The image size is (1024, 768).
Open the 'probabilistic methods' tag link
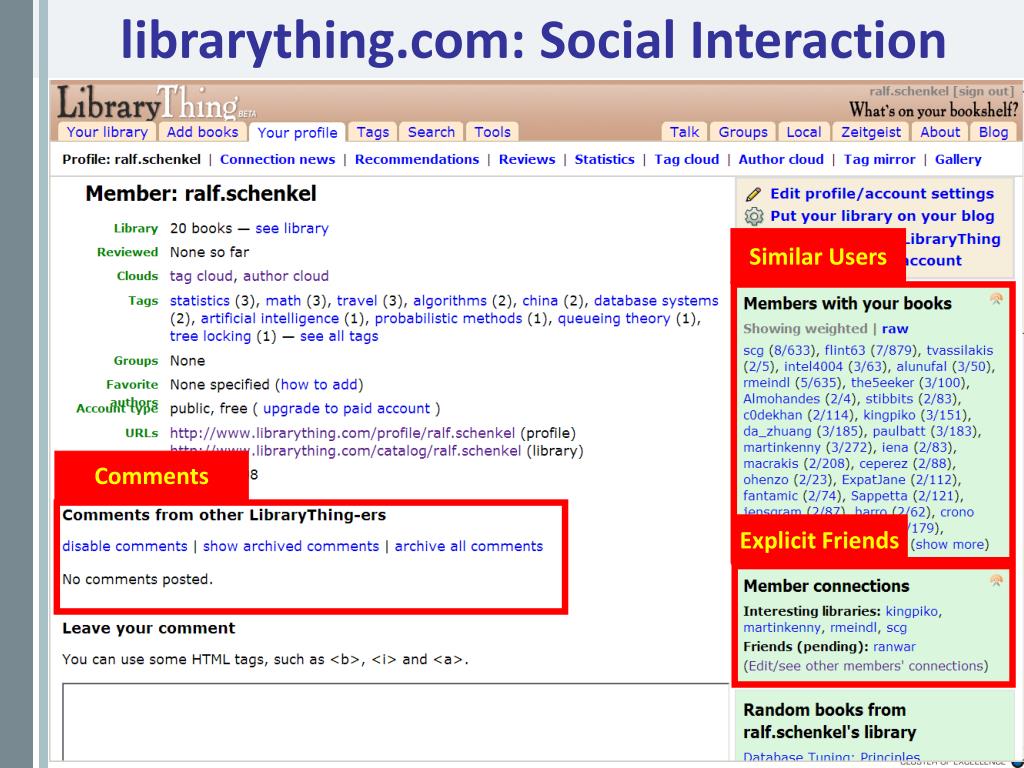point(449,319)
